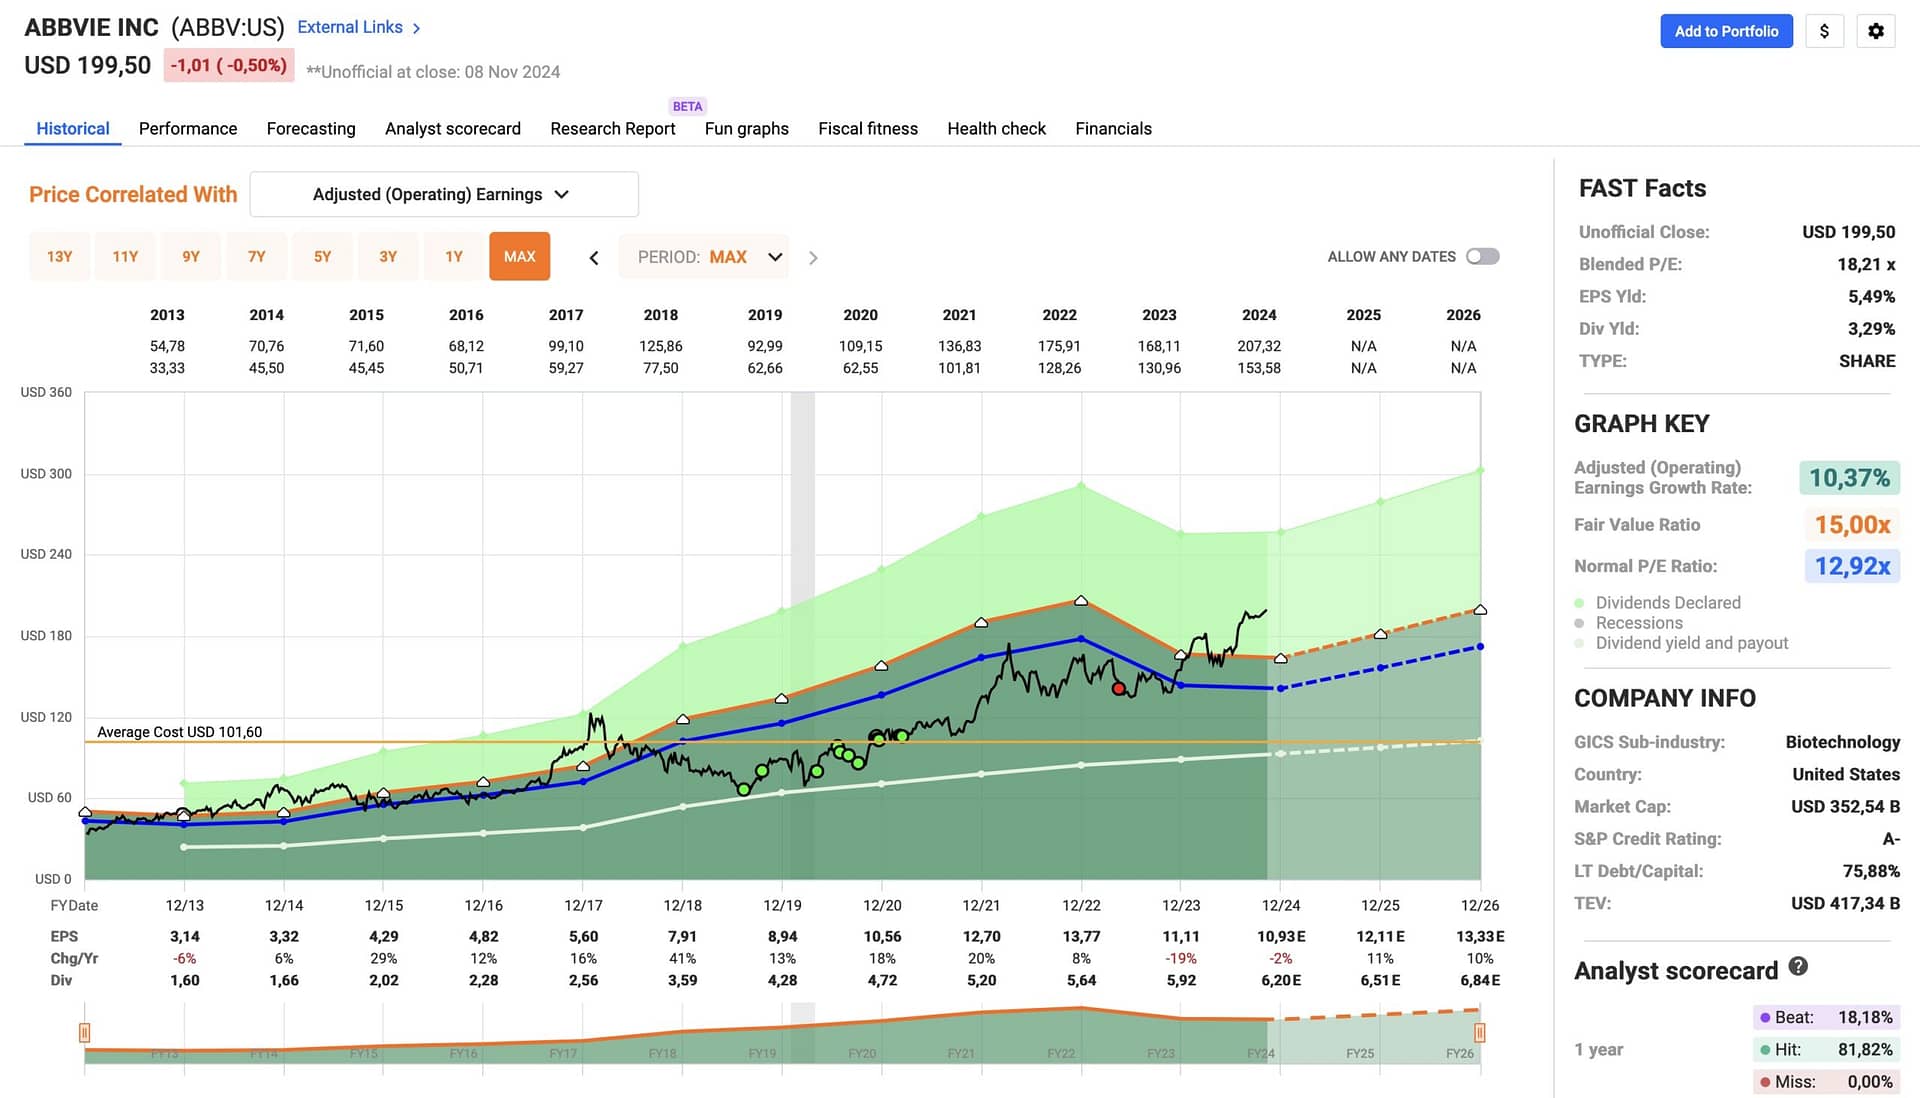
Task: Toggle Dividend yield and payout legend item
Action: [1681, 643]
